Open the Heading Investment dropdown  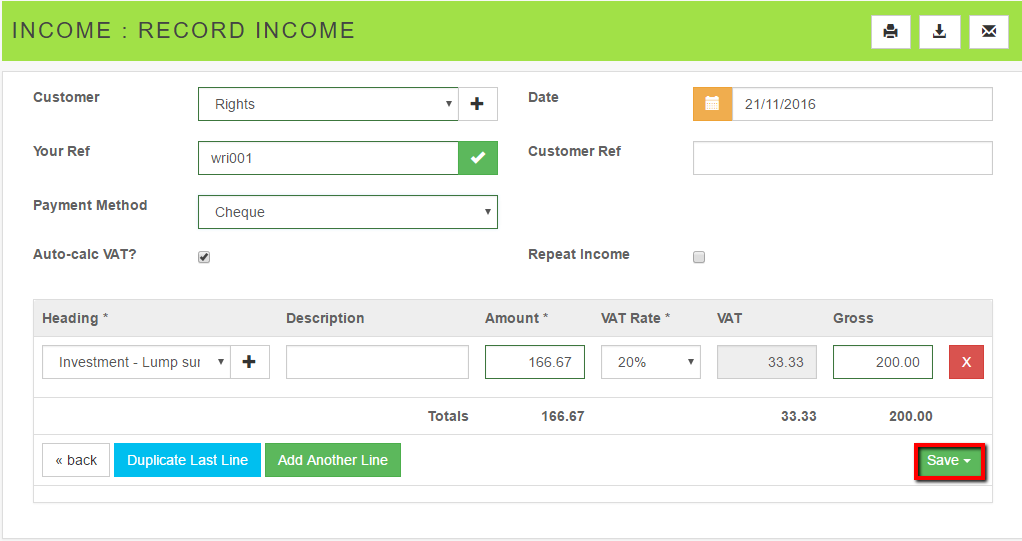[x=136, y=362]
